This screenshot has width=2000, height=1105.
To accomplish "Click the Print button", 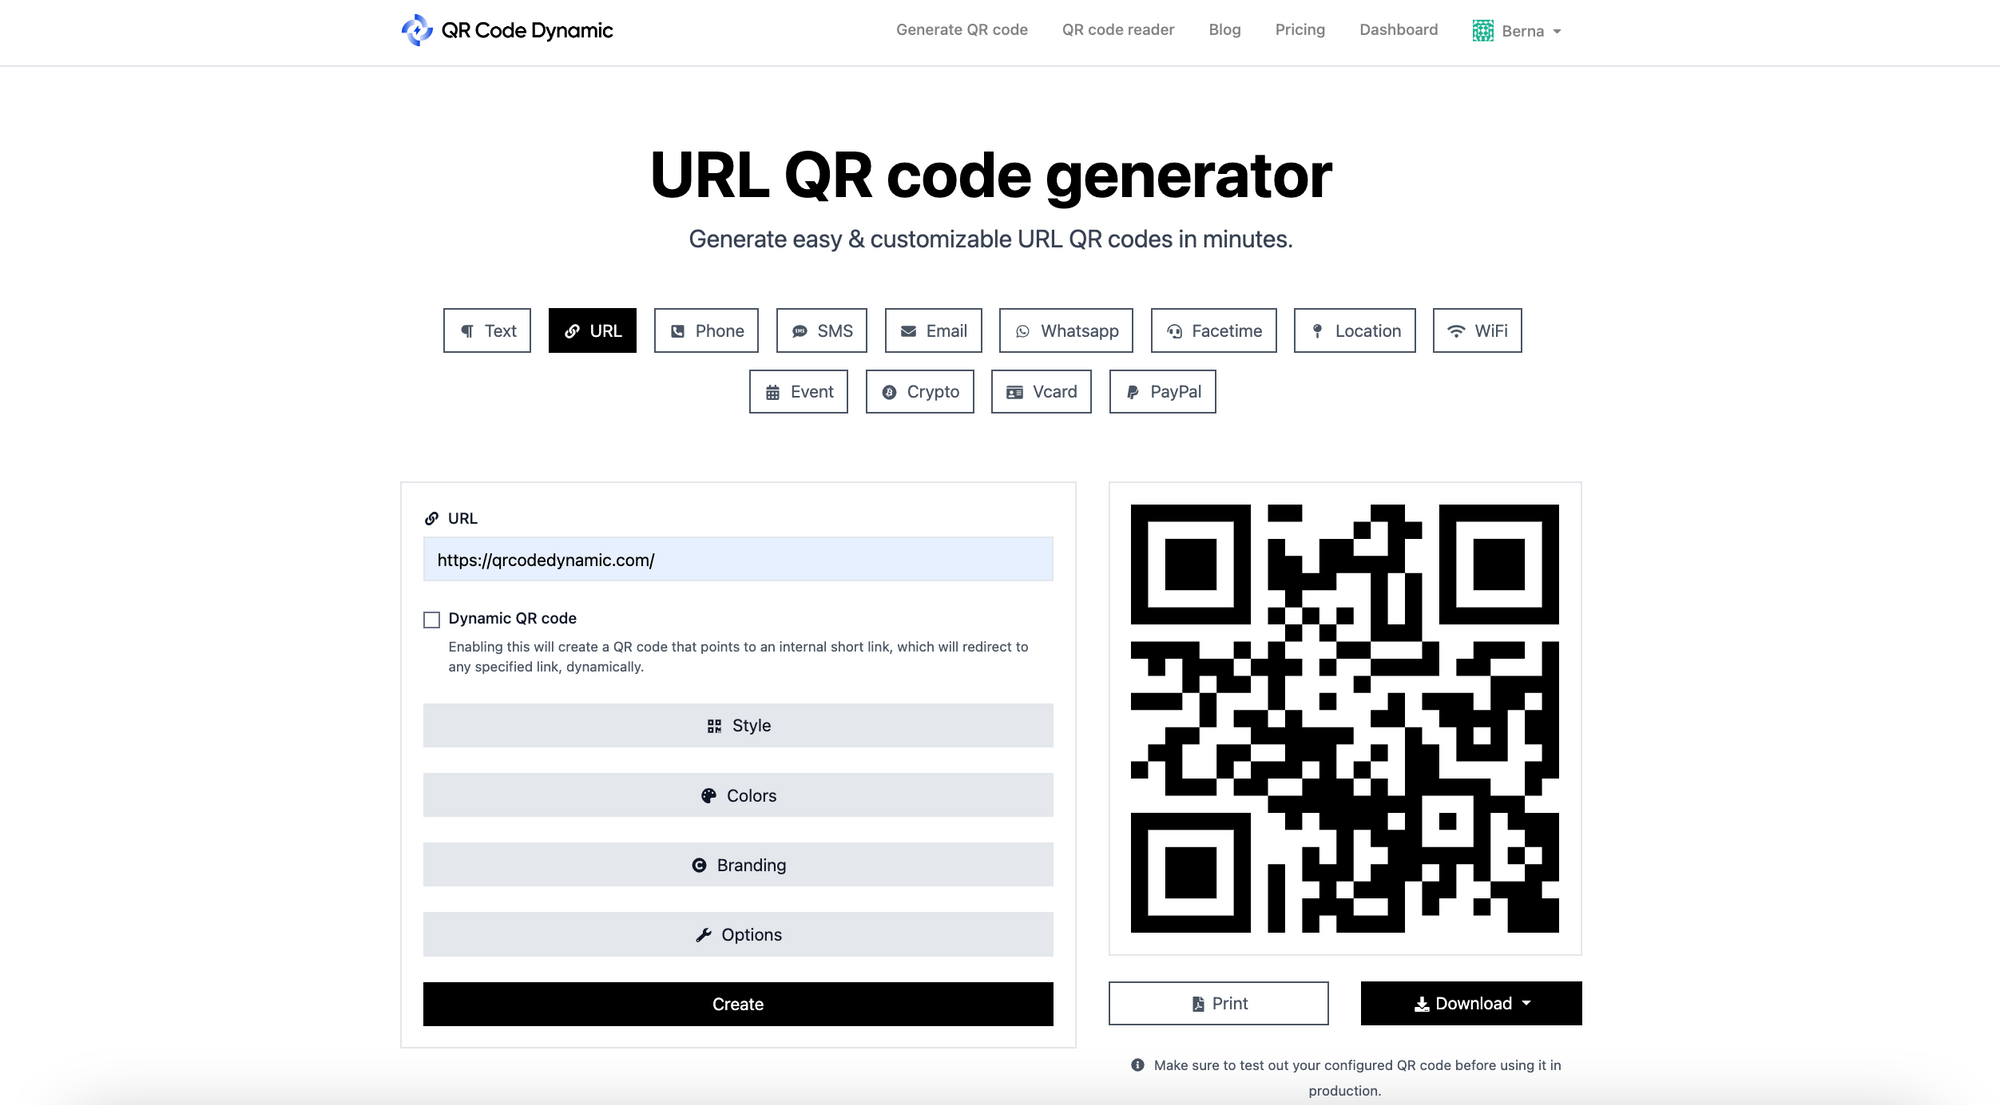I will (x=1218, y=1003).
